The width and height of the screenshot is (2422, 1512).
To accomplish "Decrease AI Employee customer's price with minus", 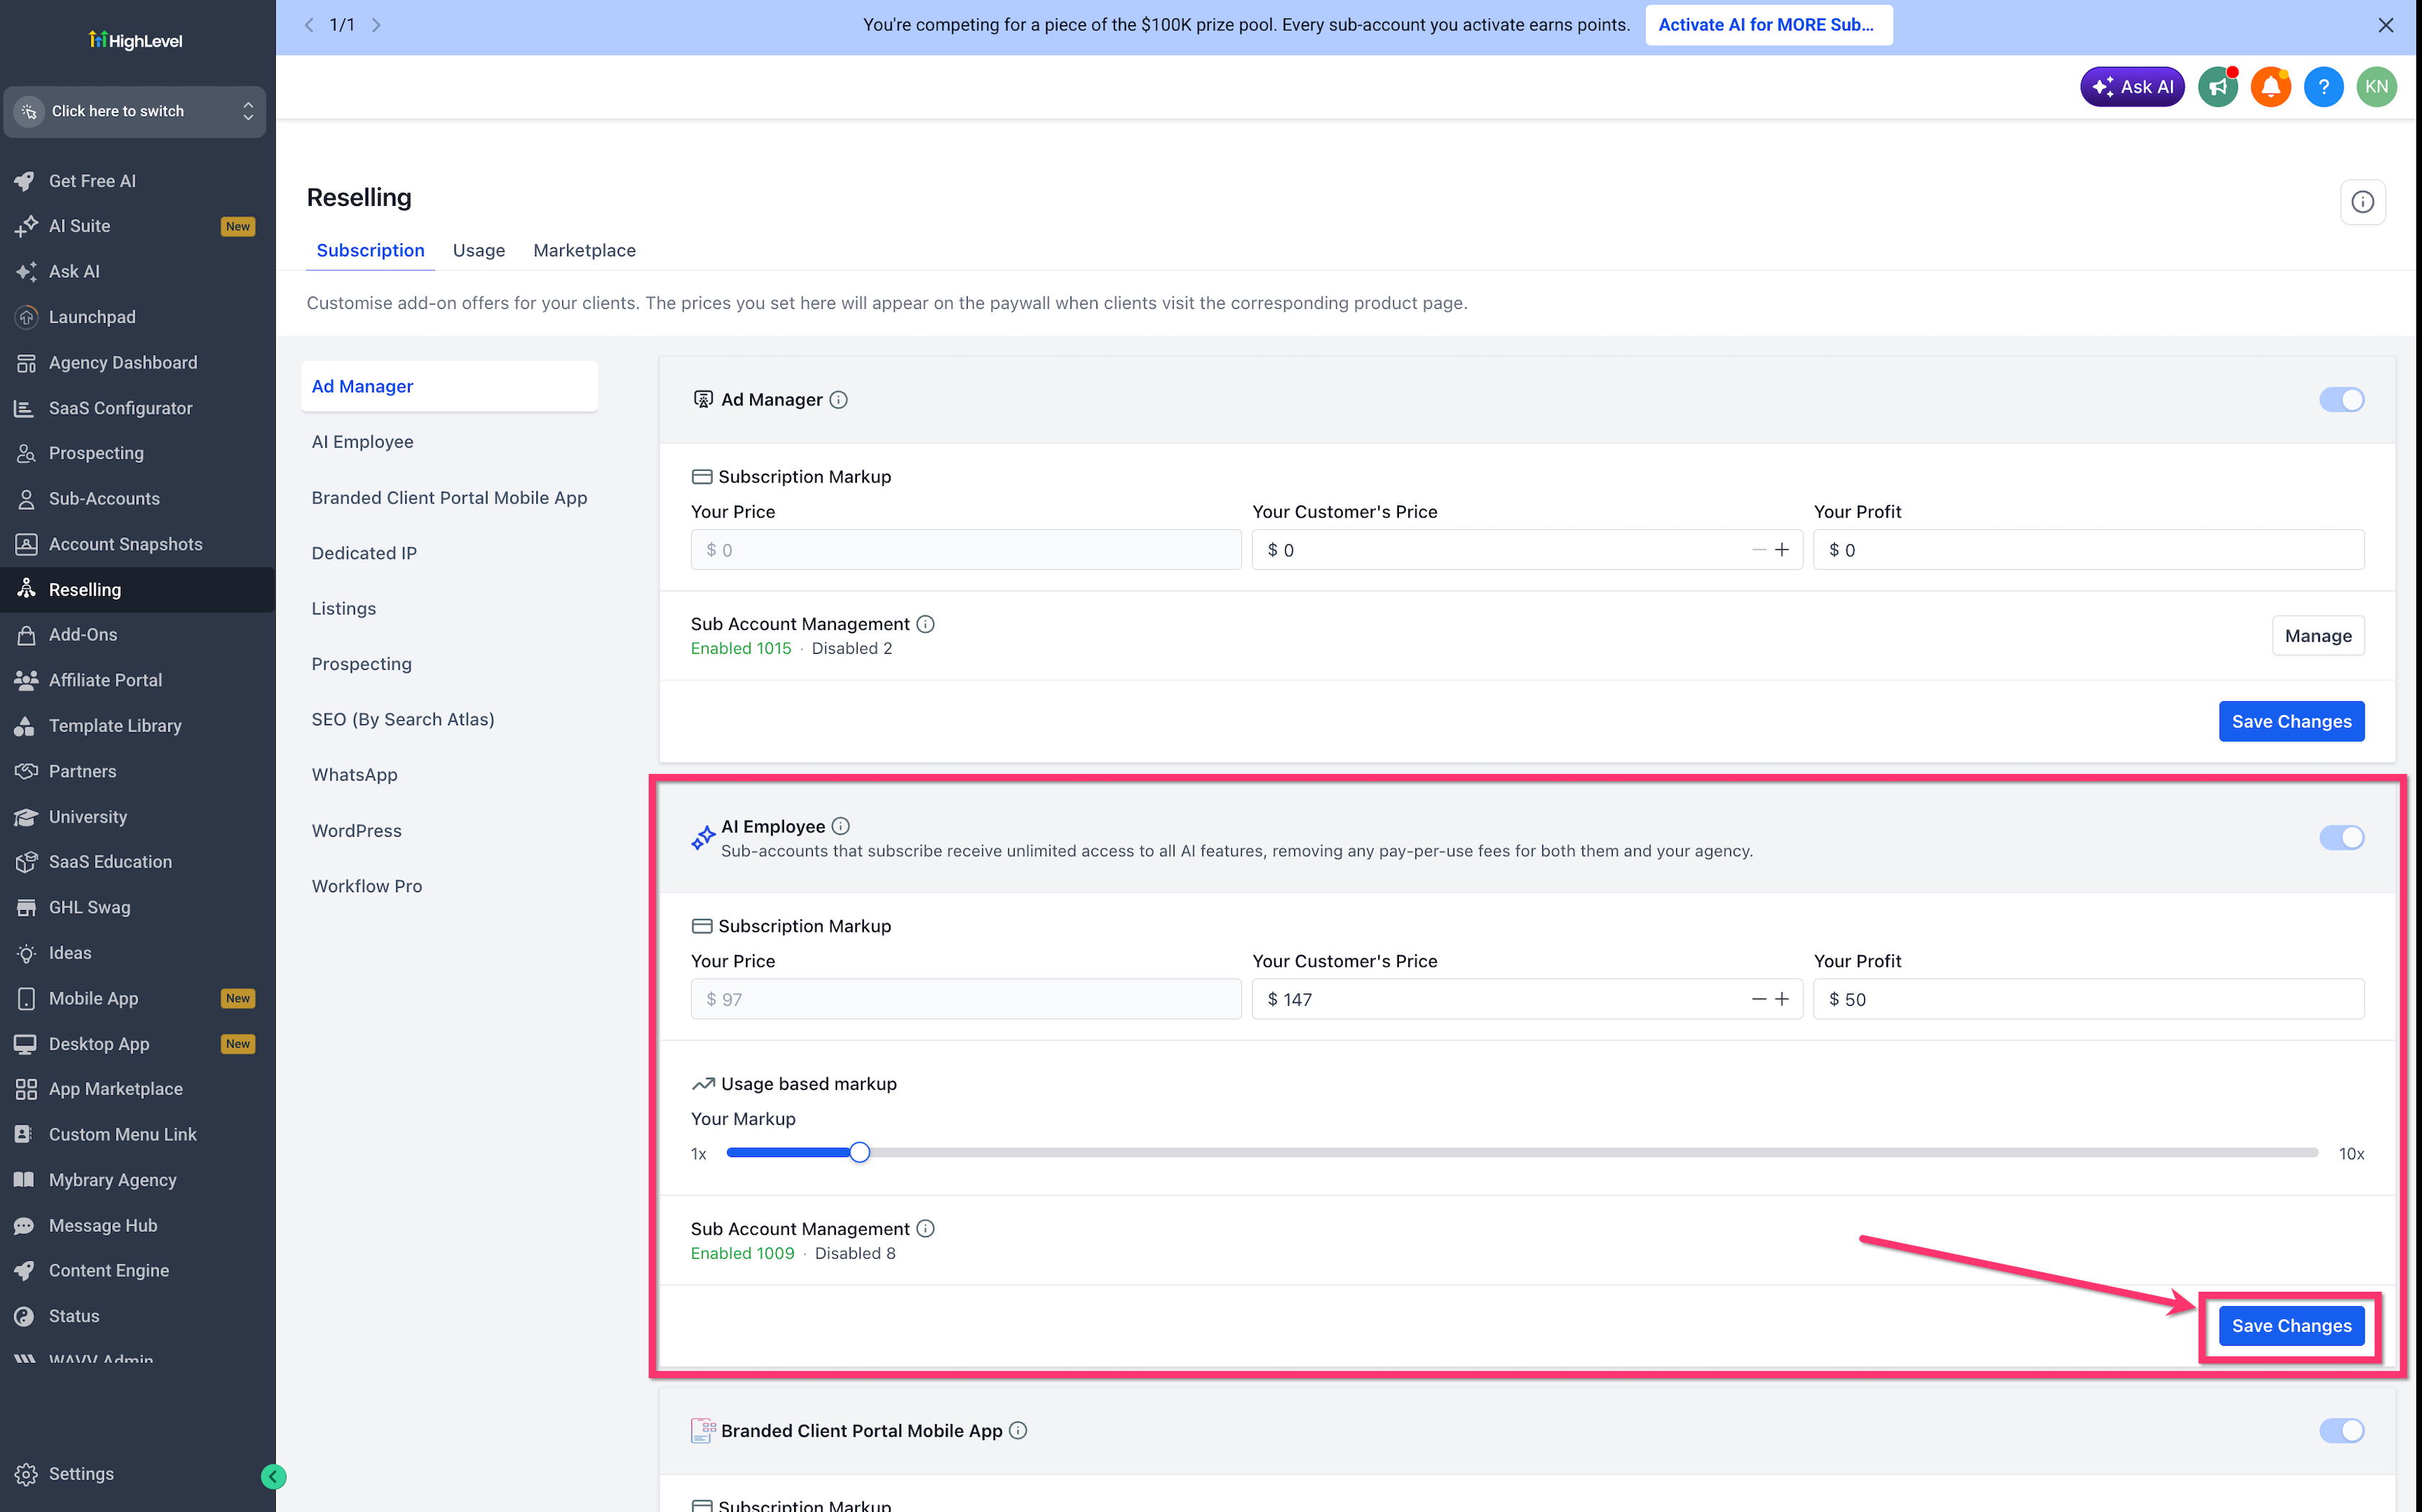I will 1759,999.
